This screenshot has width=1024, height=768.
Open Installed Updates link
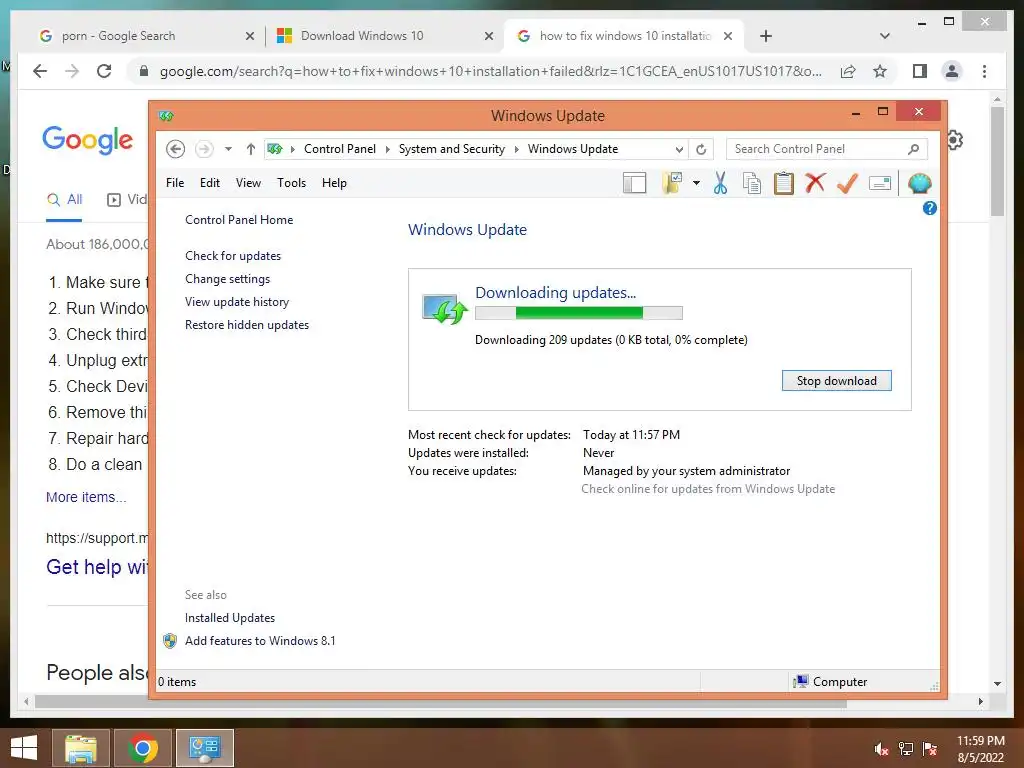click(230, 618)
